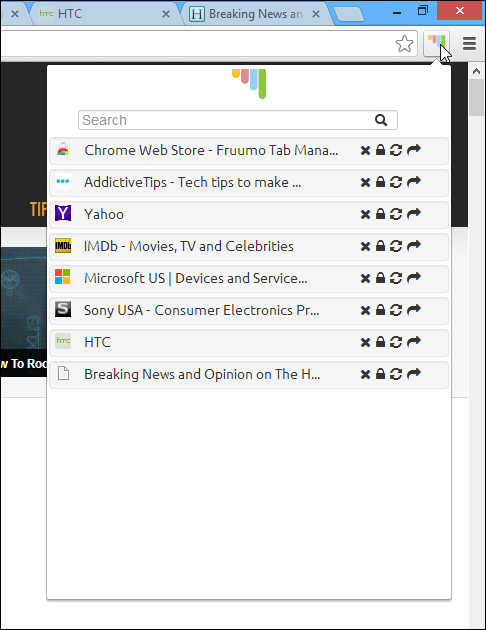
Task: Select 'Sony USA - Consumer Electronics Pr...' entry
Action: point(249,311)
